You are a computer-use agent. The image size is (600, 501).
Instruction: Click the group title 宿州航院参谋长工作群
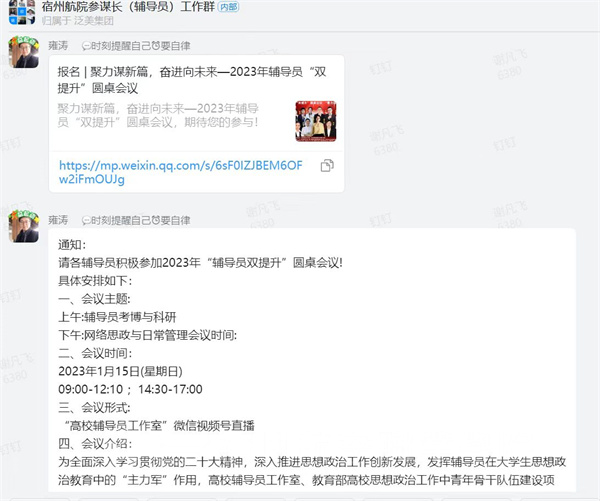[x=128, y=7]
